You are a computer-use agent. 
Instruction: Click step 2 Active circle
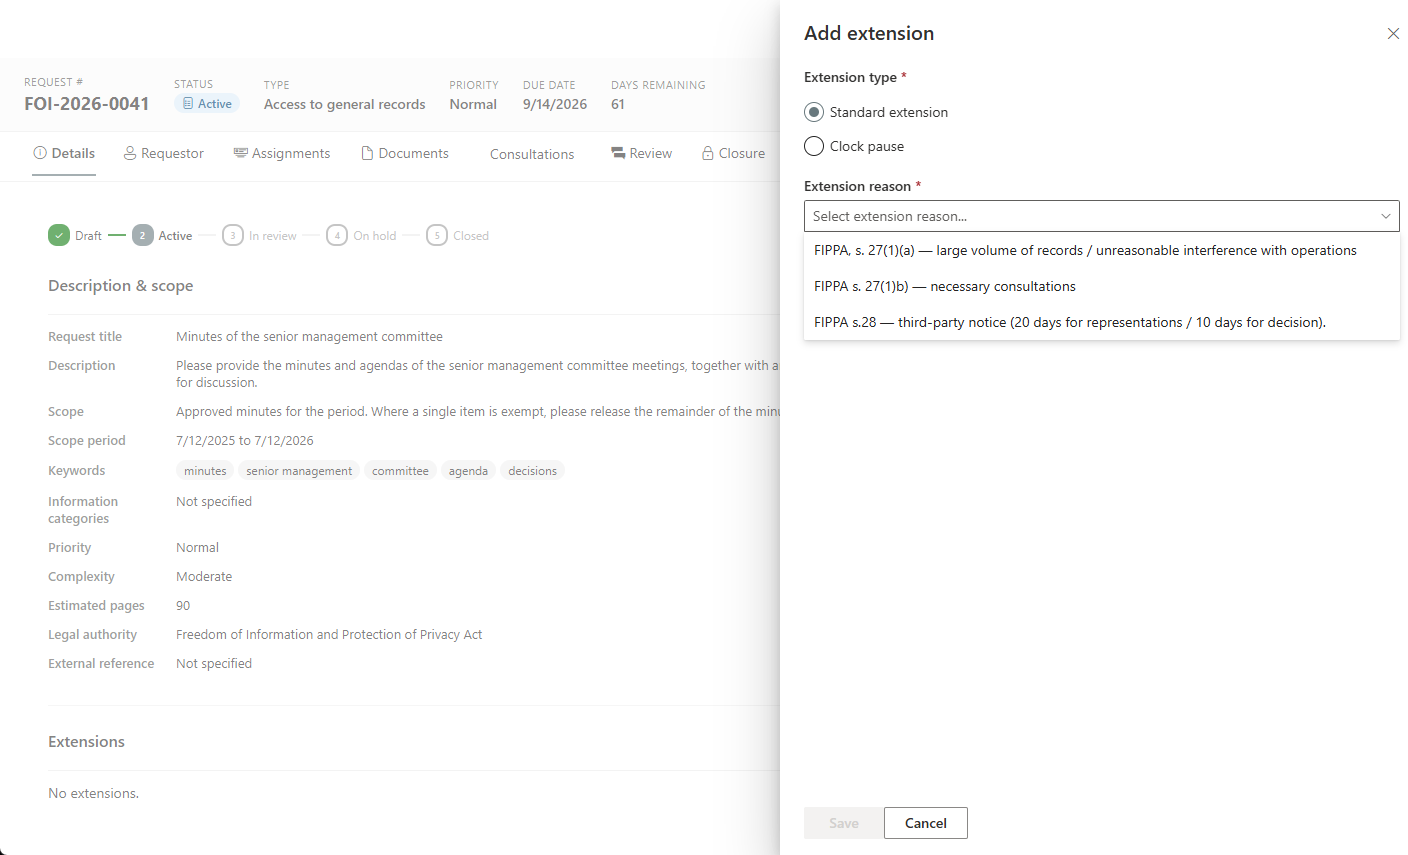[x=142, y=236]
